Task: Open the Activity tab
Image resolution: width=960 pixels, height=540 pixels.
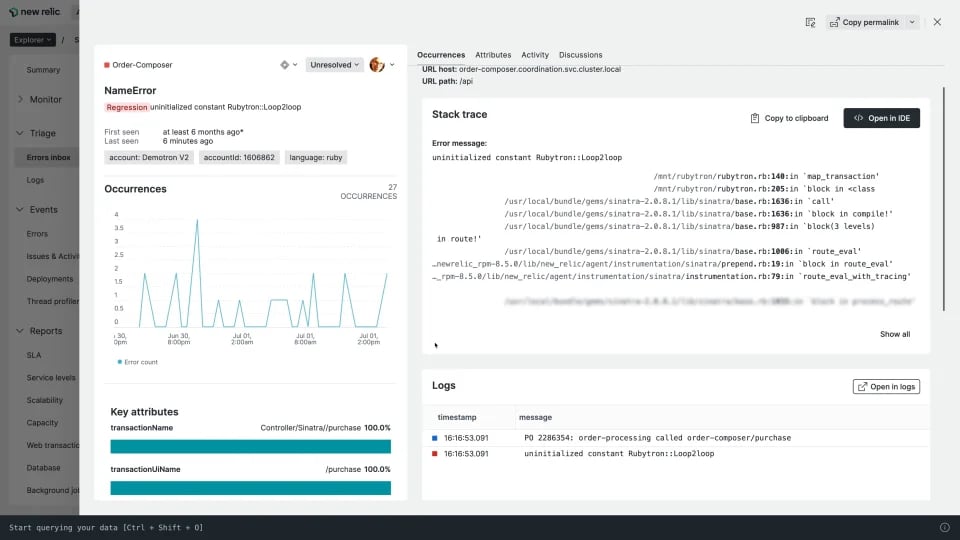Action: pos(534,55)
